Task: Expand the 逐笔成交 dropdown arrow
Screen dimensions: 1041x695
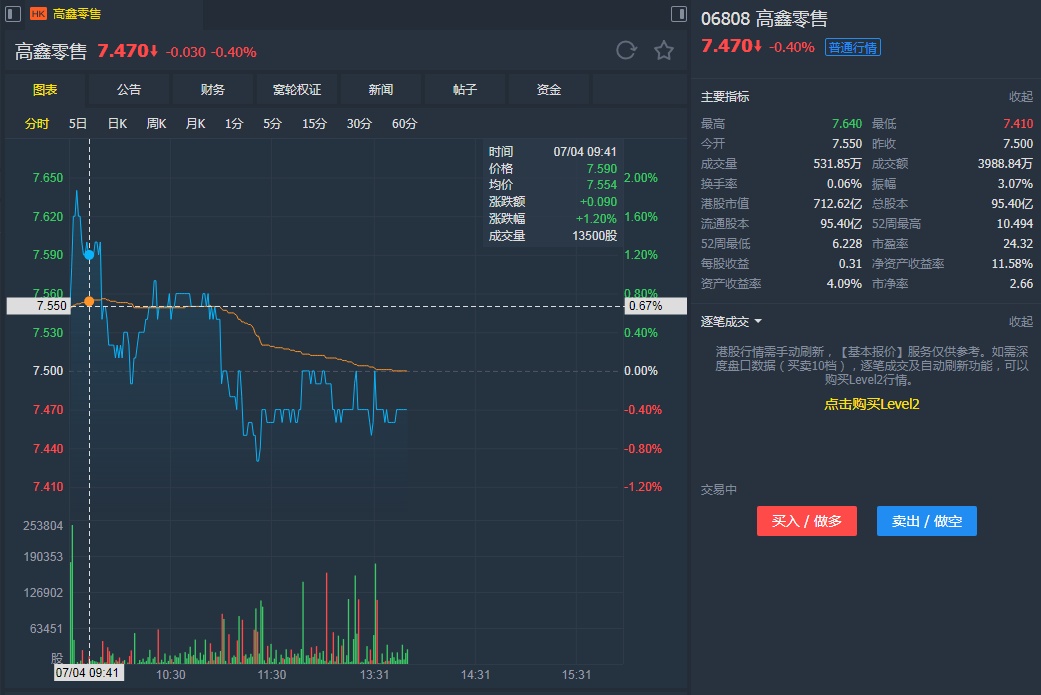Action: click(758, 322)
